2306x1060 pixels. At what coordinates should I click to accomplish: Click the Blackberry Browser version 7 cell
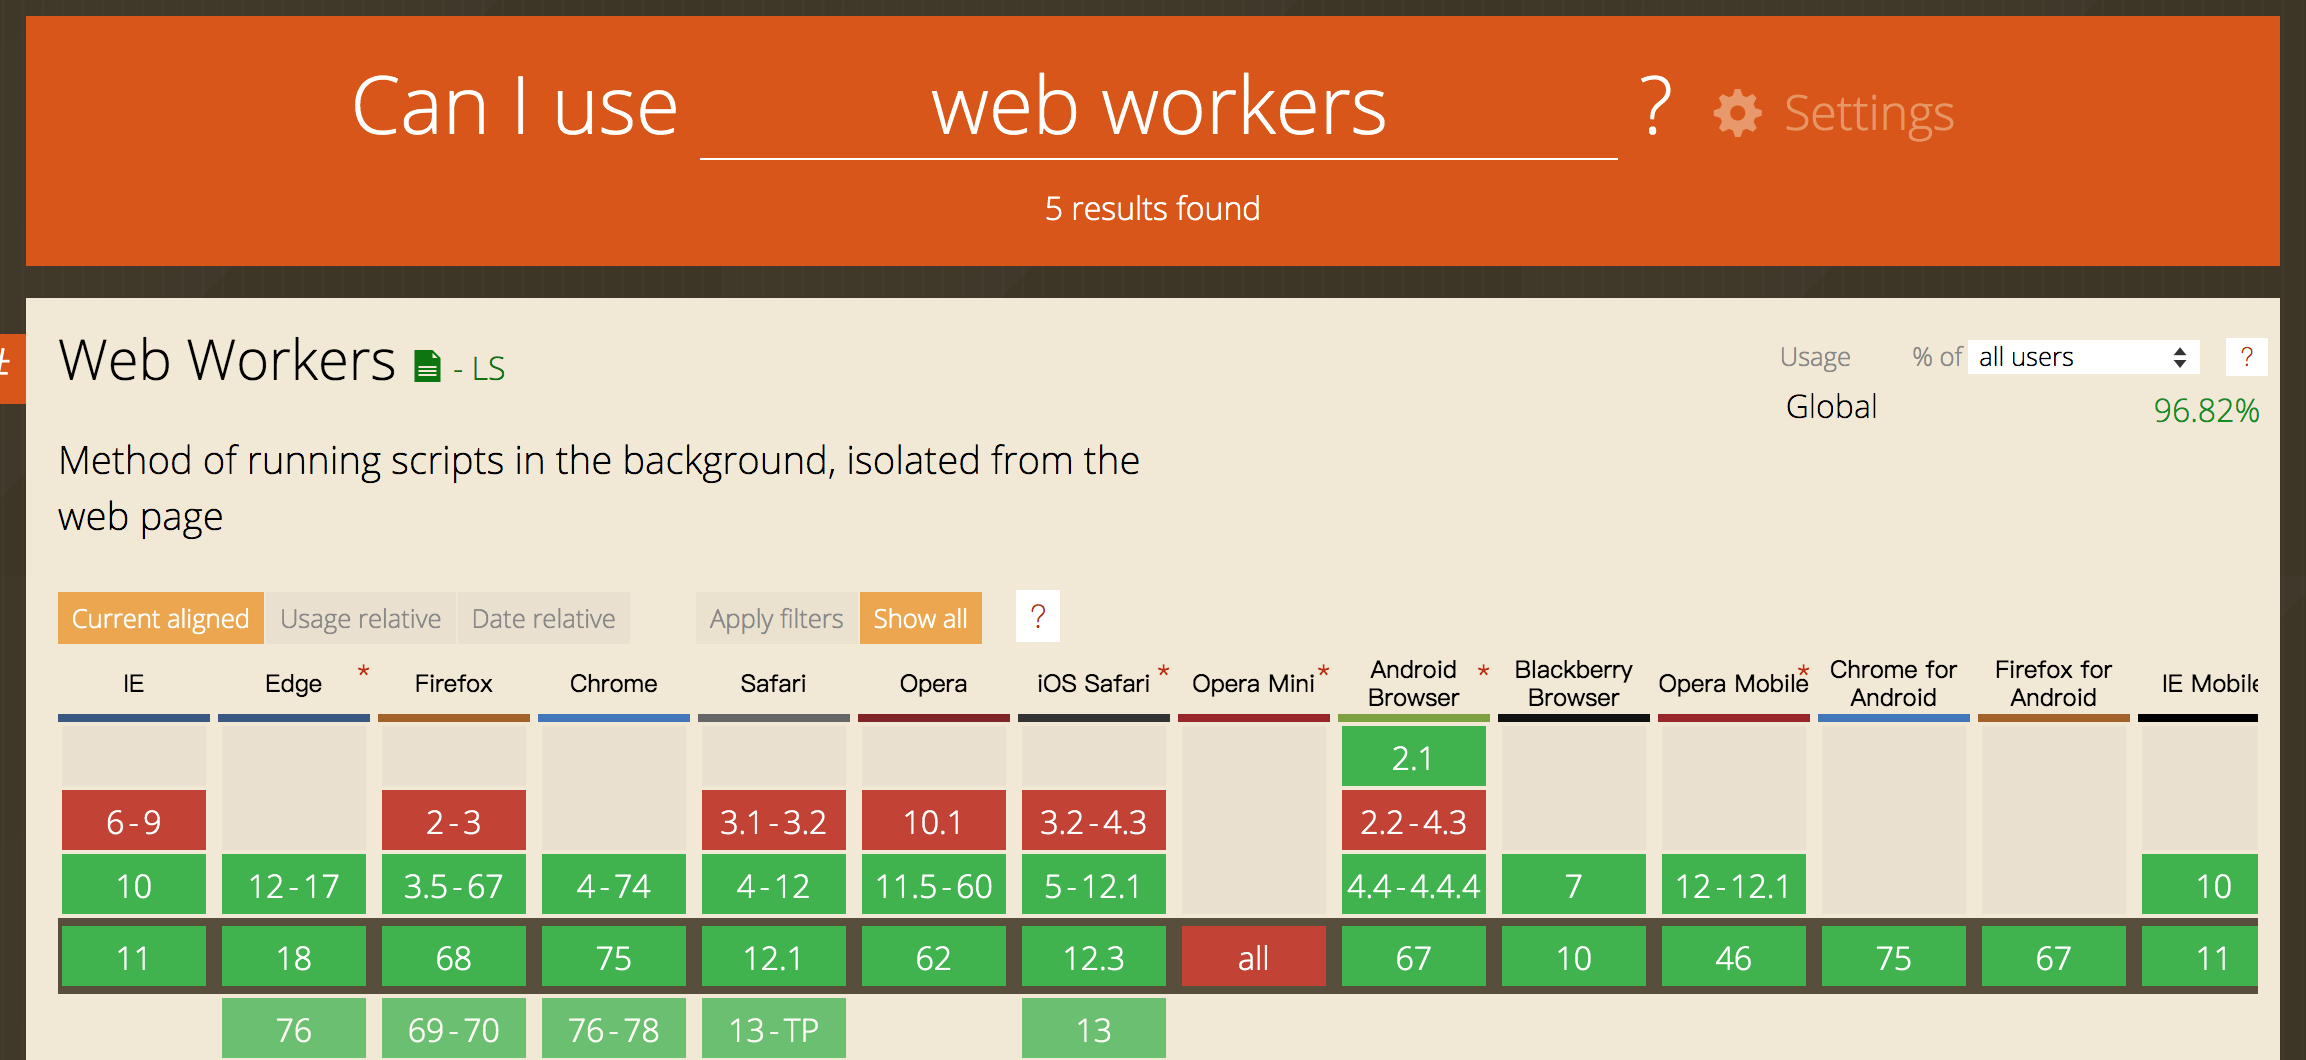point(1574,884)
